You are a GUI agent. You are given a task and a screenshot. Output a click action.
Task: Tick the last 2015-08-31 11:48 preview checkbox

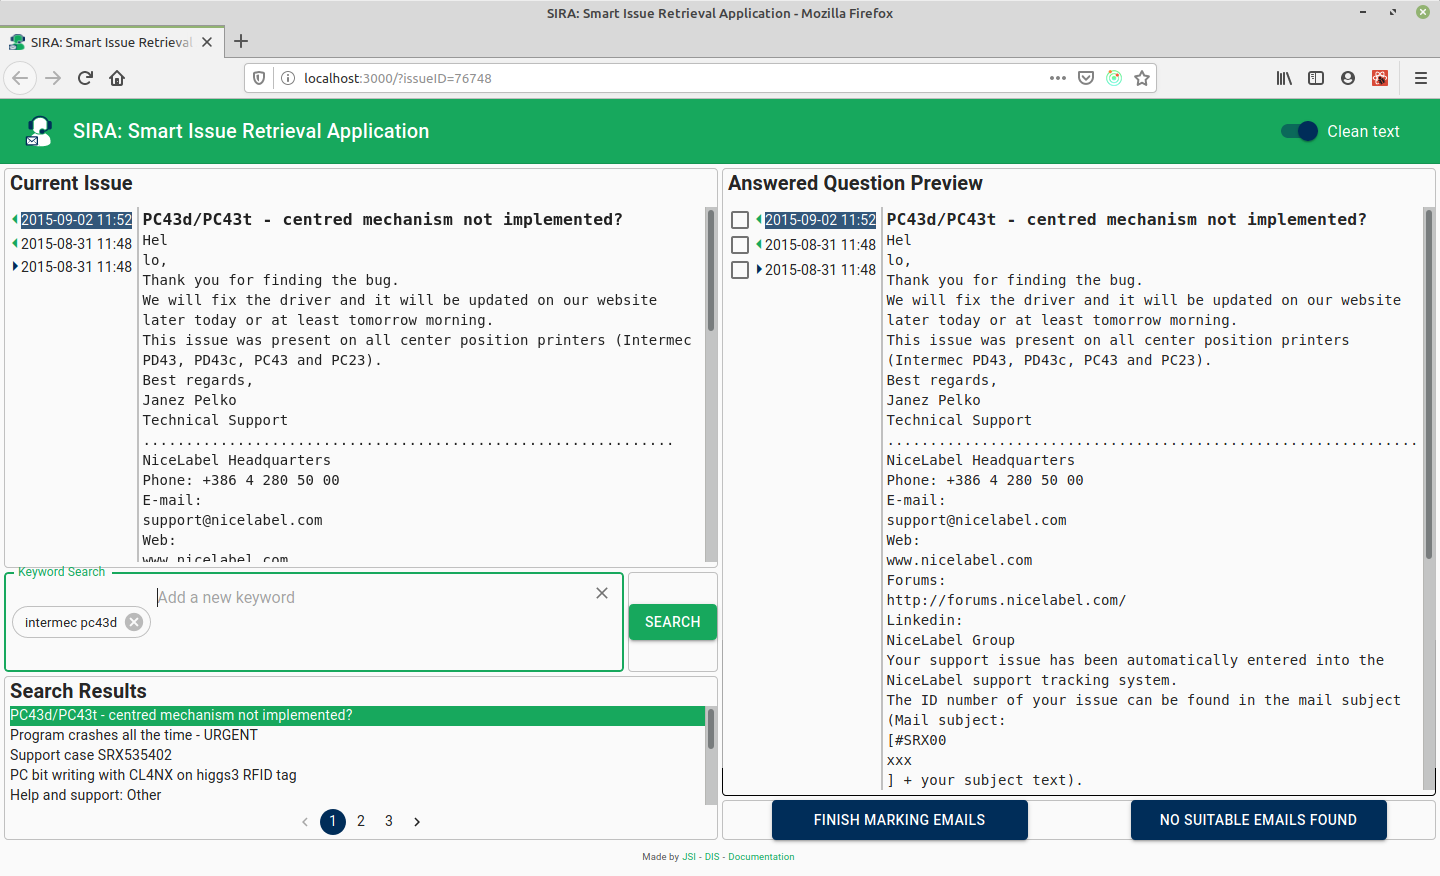tap(740, 270)
